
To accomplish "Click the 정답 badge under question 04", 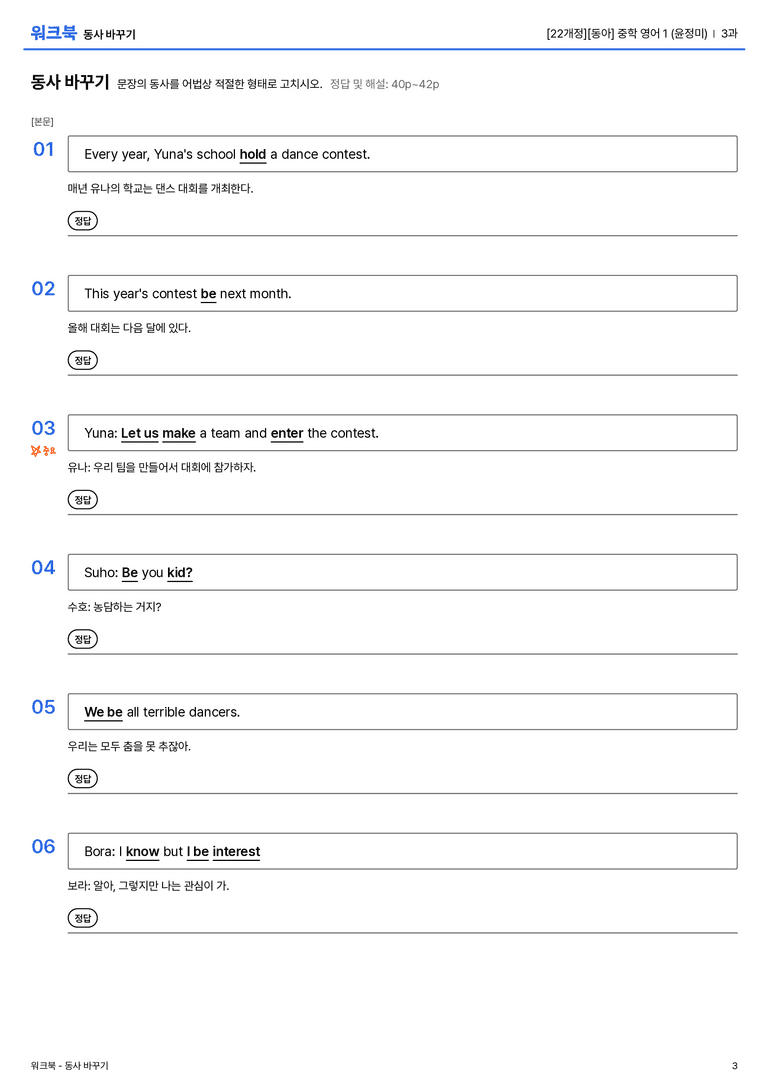I will pos(82,638).
